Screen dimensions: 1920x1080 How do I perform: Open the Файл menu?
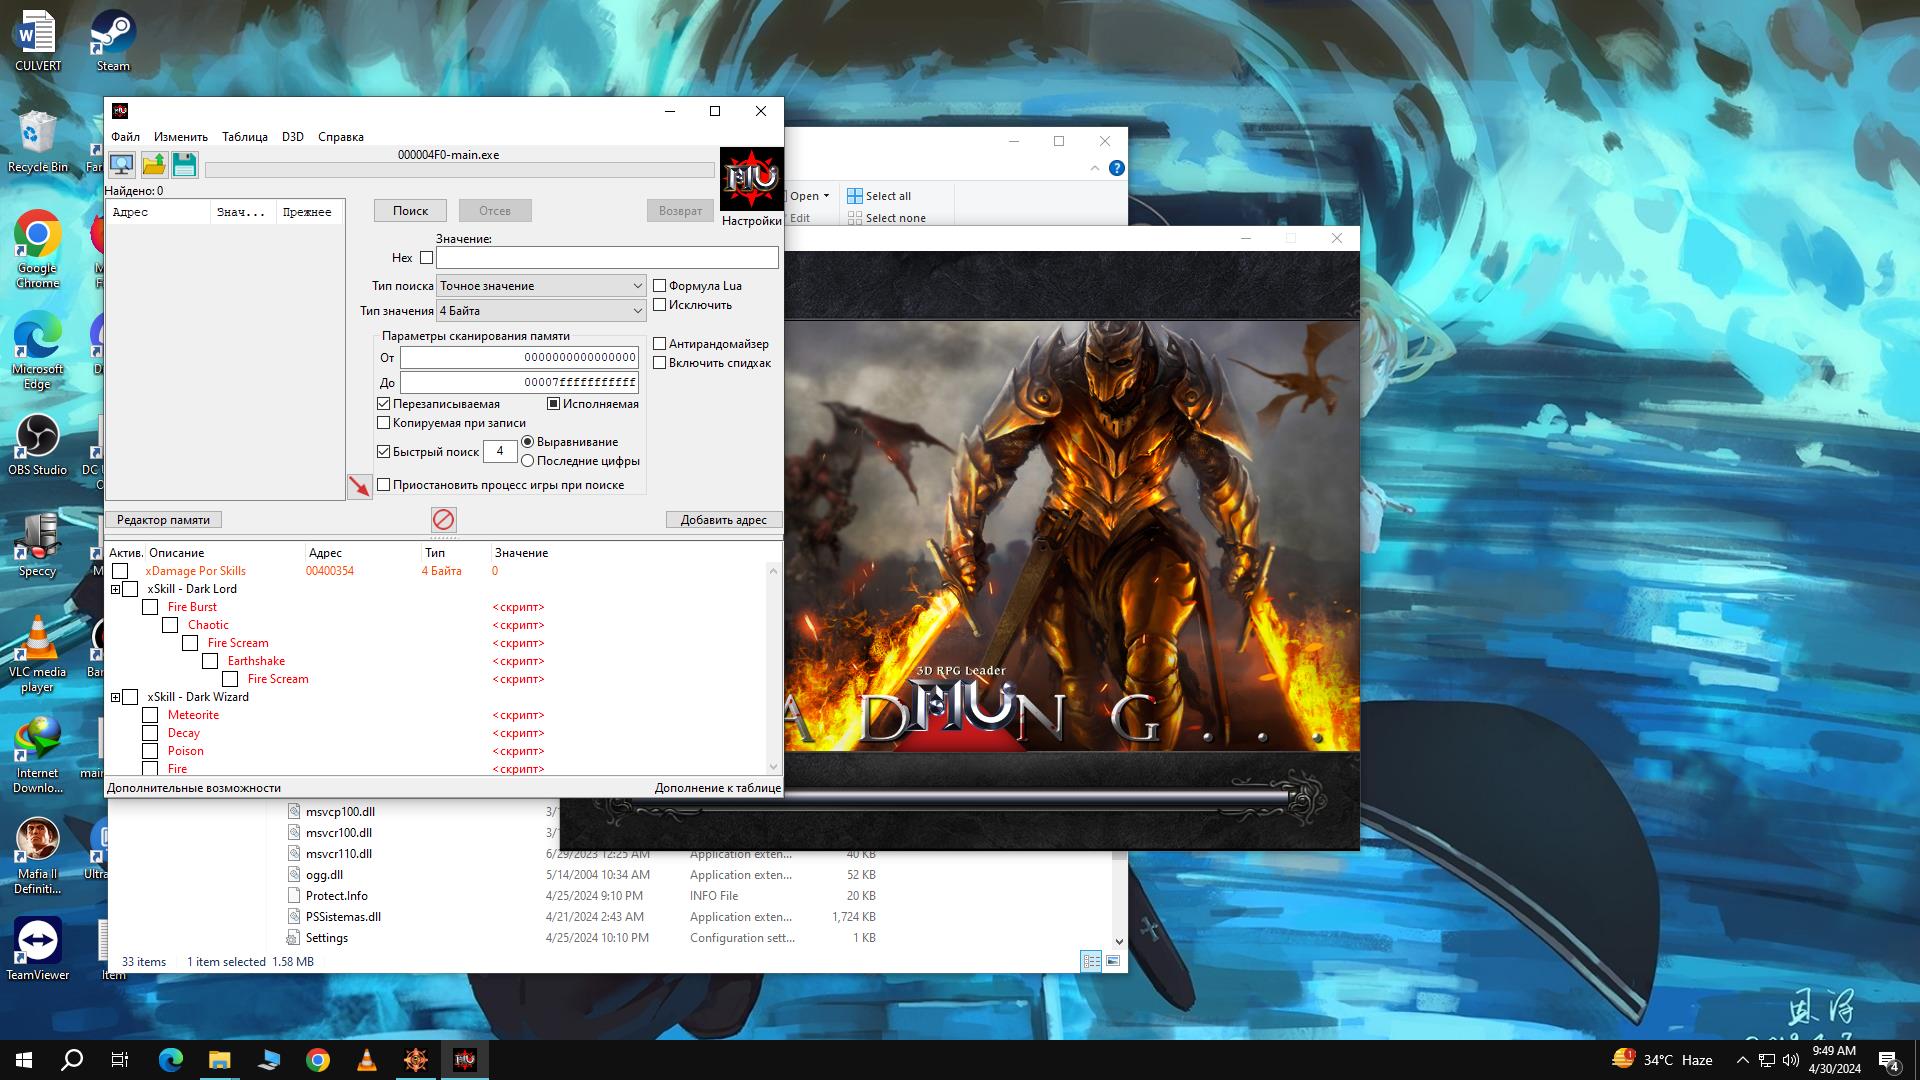click(125, 137)
